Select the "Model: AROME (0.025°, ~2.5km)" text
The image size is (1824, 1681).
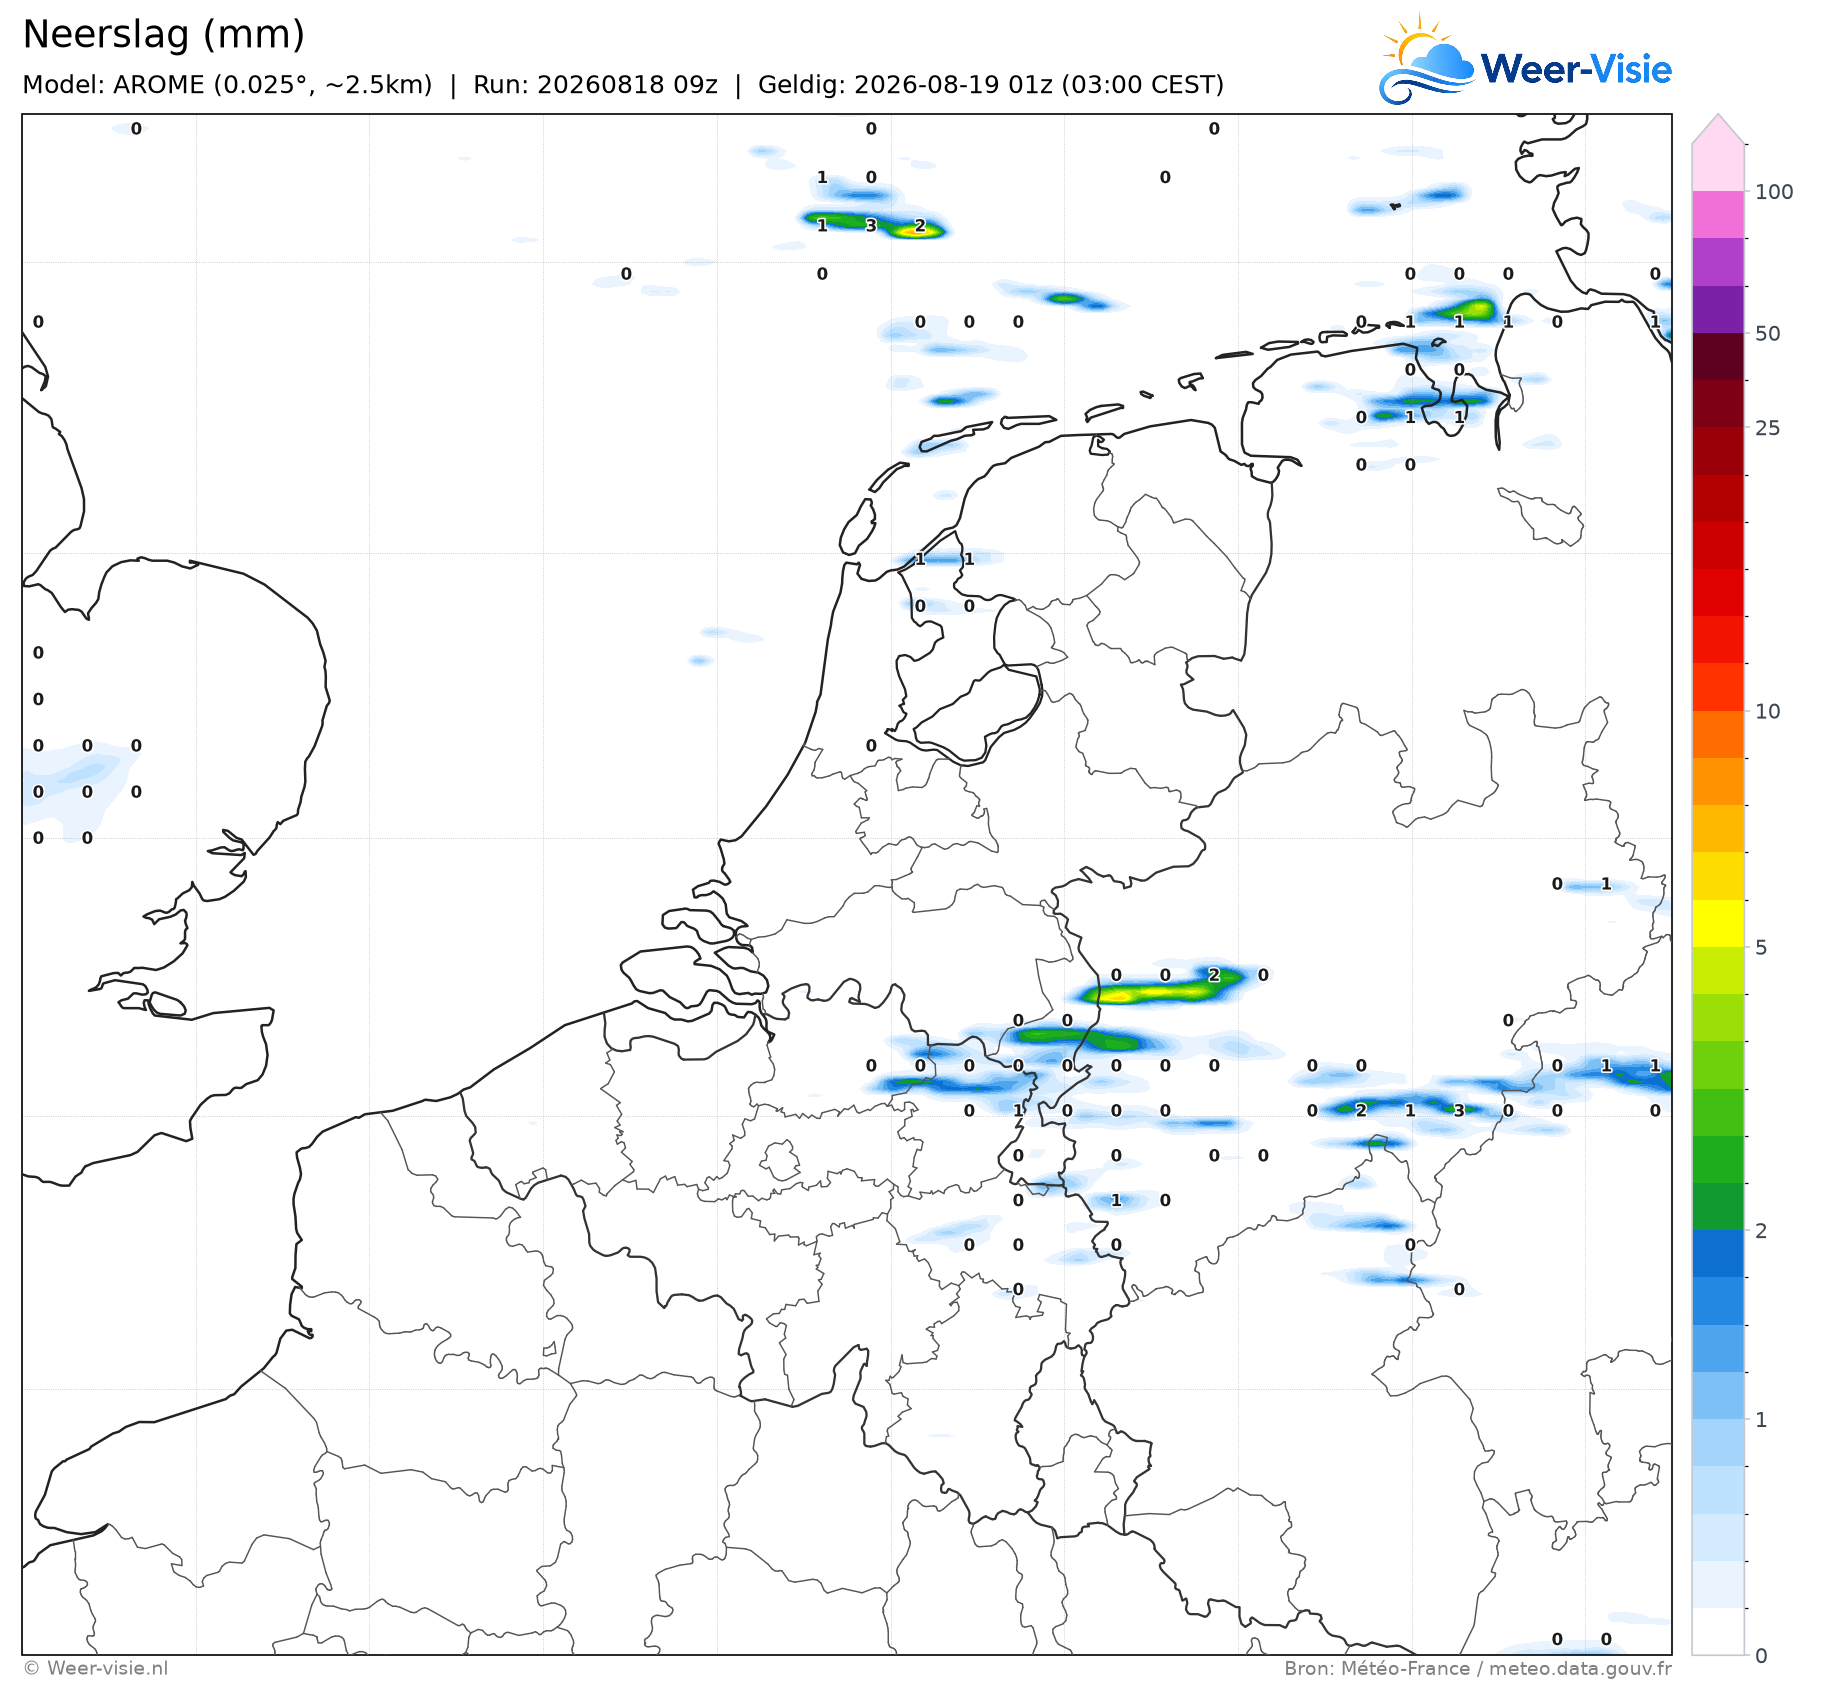pos(227,85)
